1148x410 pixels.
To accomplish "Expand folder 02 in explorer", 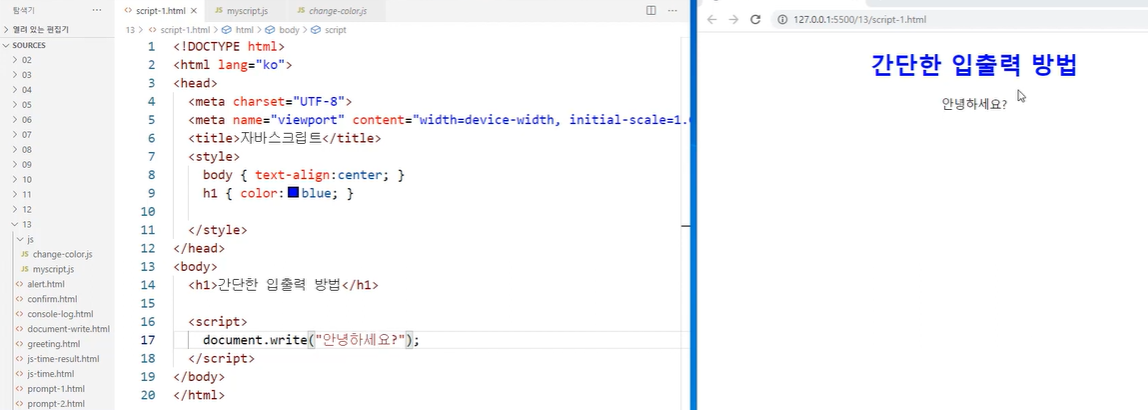I will 57,60.
